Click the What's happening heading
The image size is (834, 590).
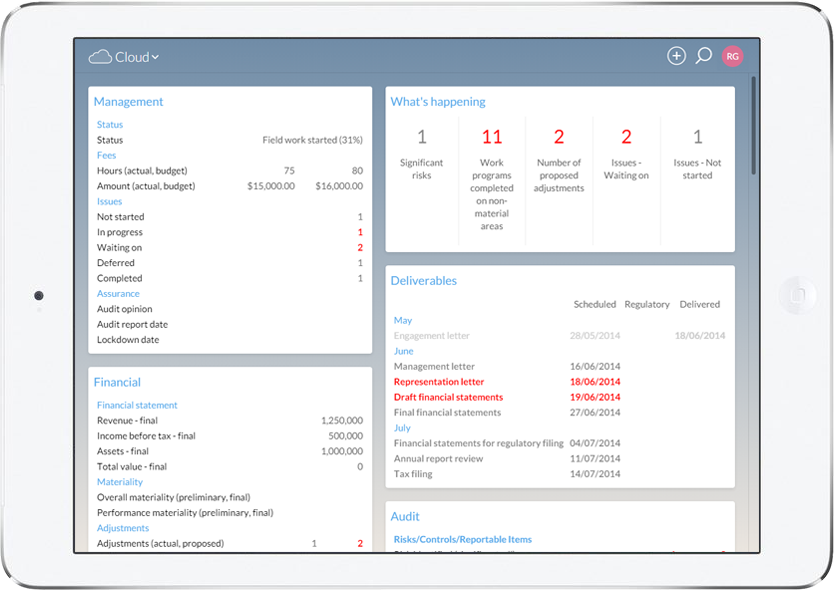click(x=437, y=102)
